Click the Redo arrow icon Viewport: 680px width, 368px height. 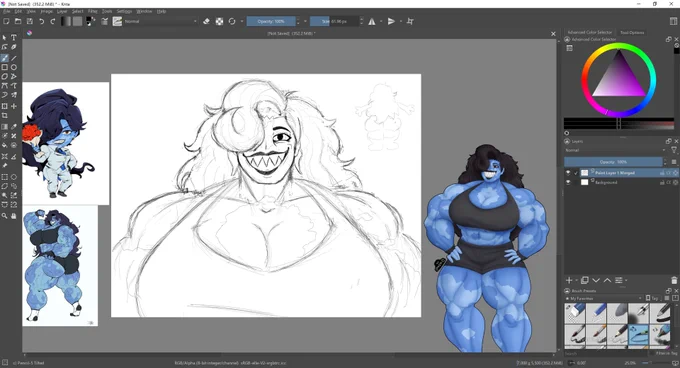click(52, 21)
